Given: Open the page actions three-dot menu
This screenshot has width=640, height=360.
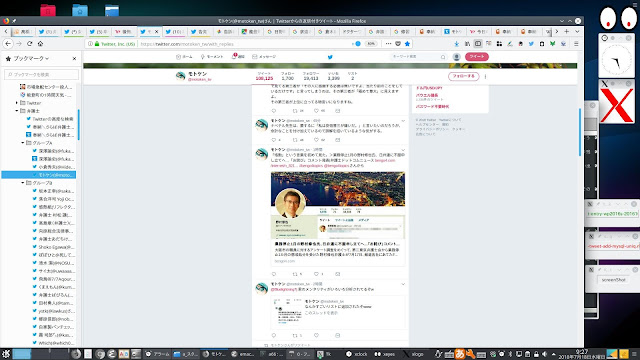Looking at the screenshot, I should [x=388, y=44].
